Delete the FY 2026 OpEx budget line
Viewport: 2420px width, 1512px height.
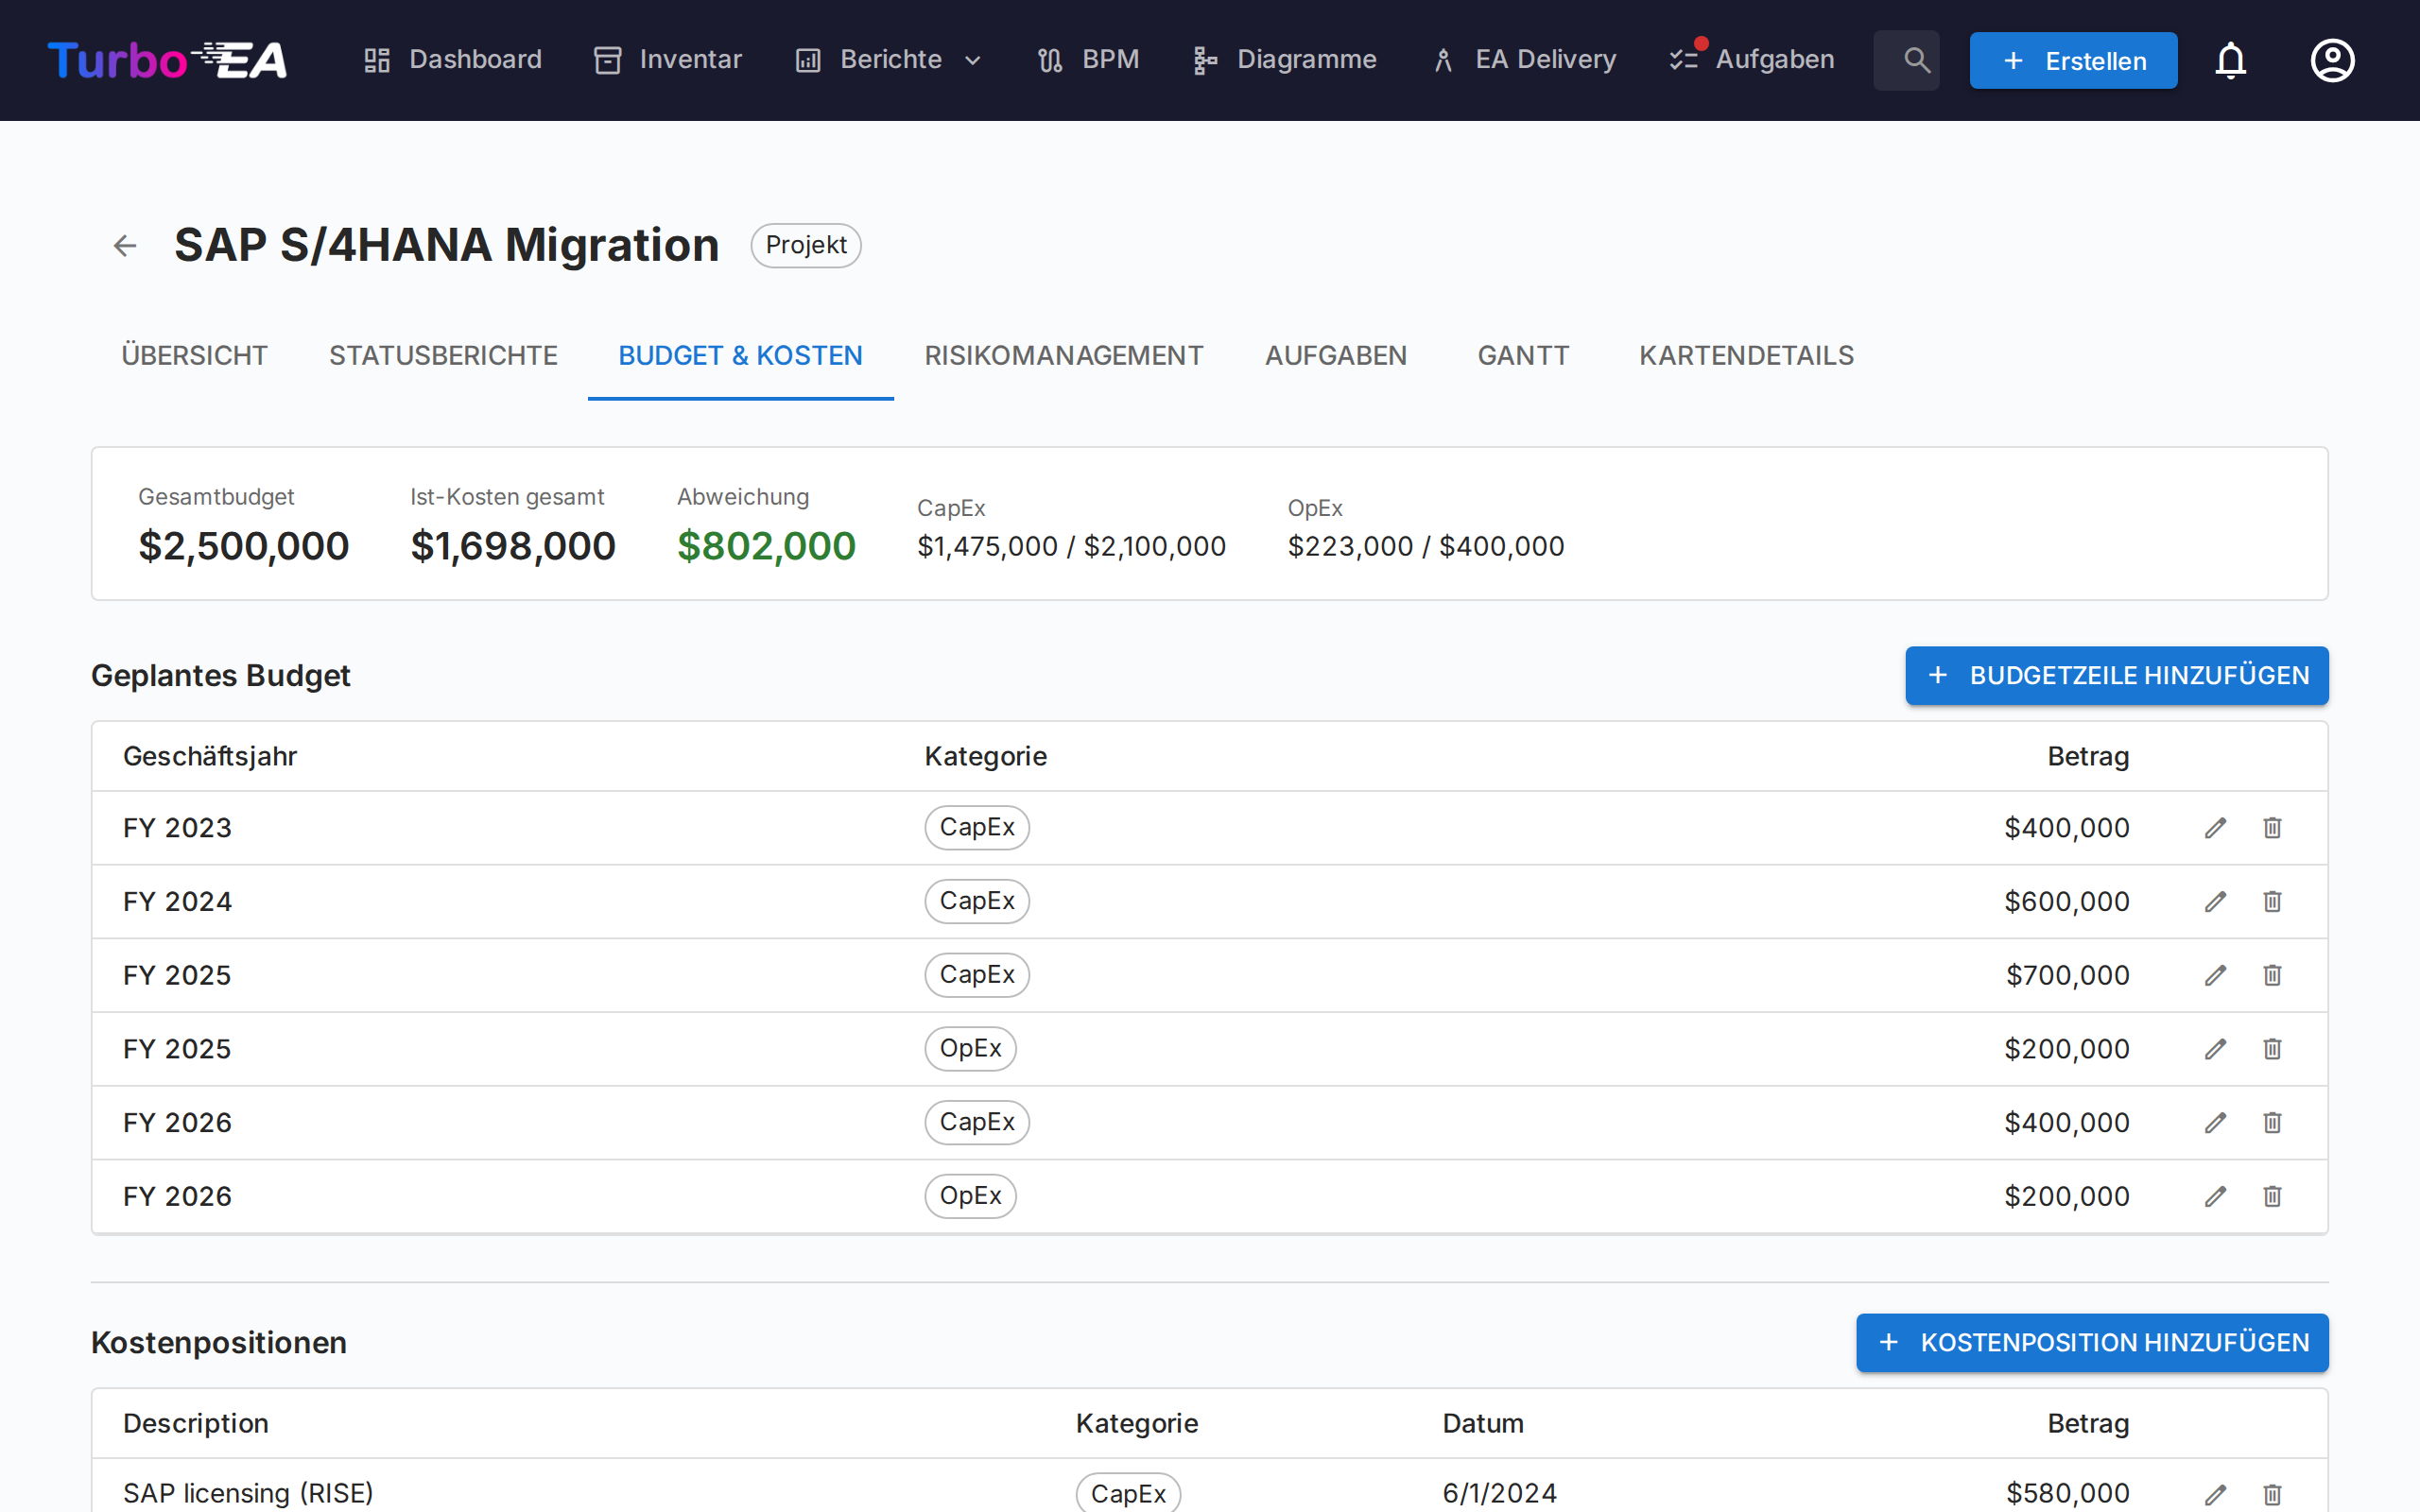2272,1196
